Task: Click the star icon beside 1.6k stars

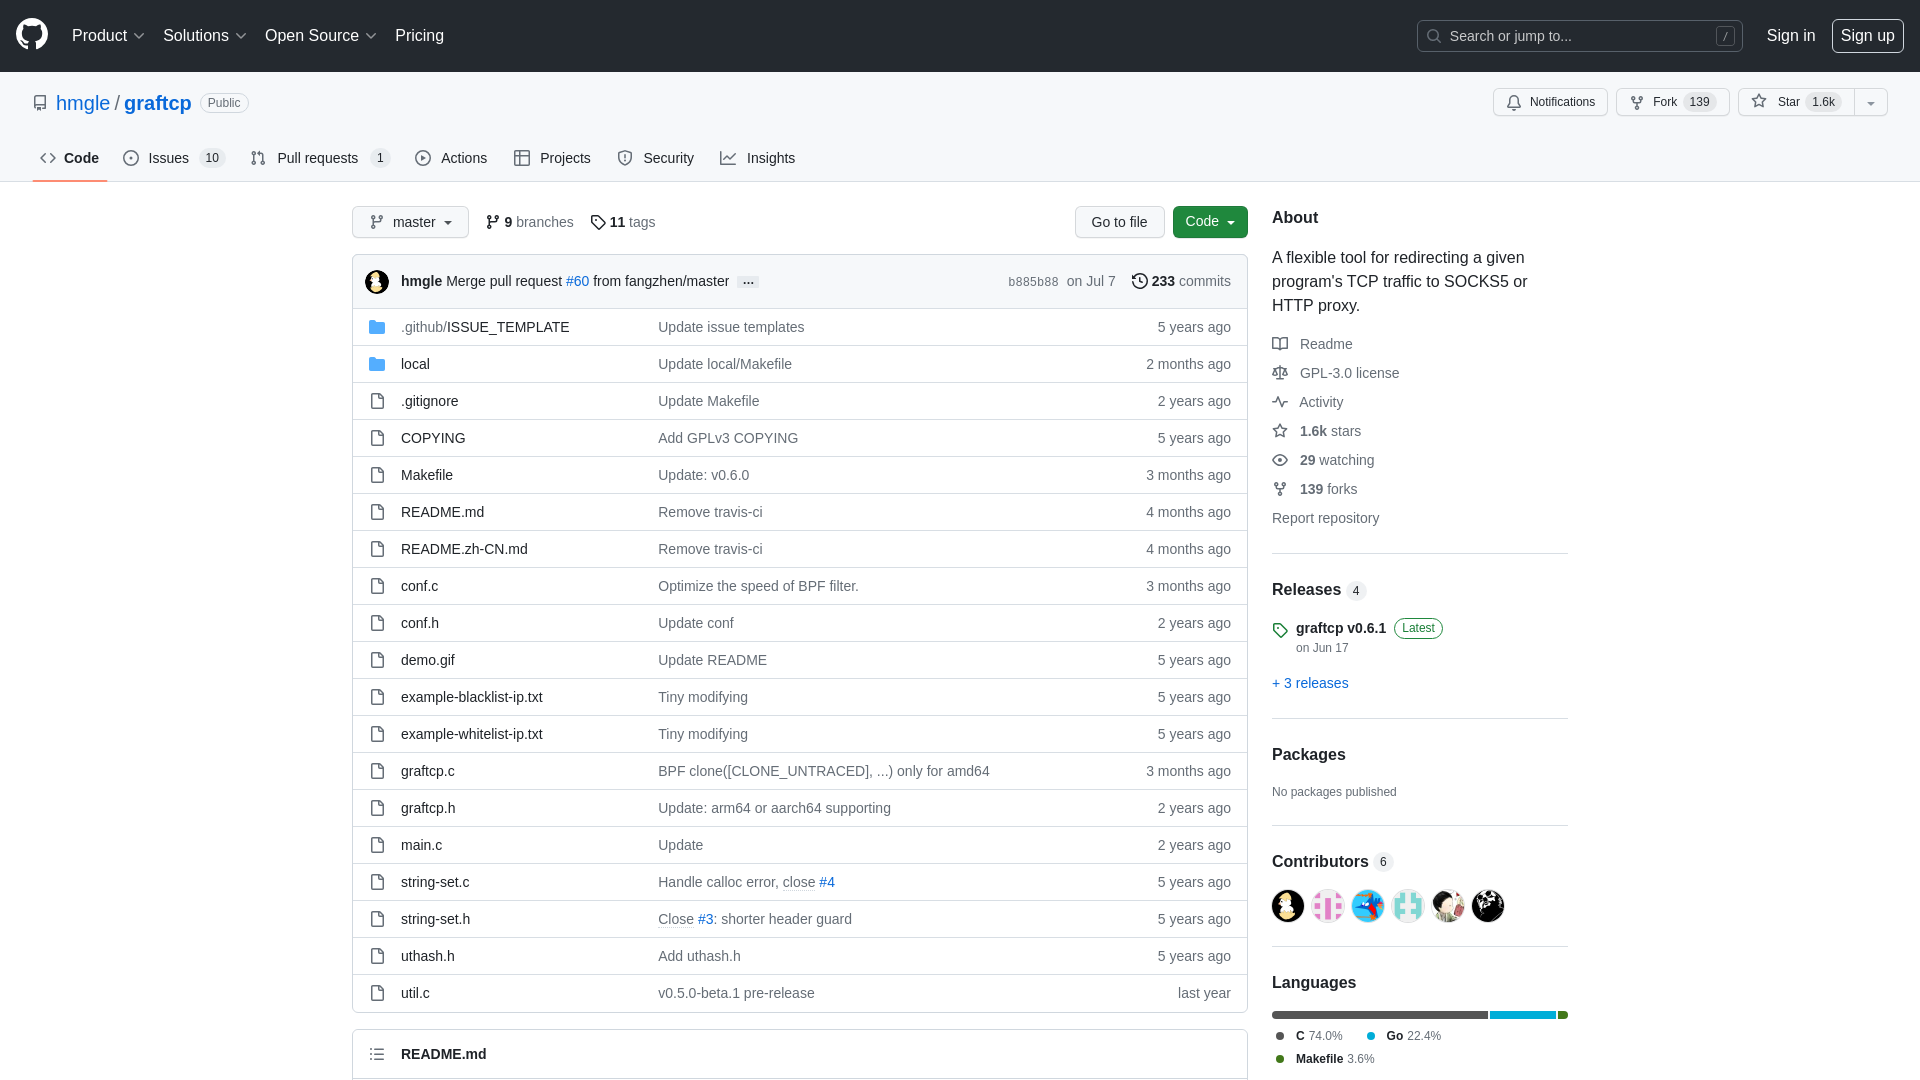Action: tap(1280, 431)
